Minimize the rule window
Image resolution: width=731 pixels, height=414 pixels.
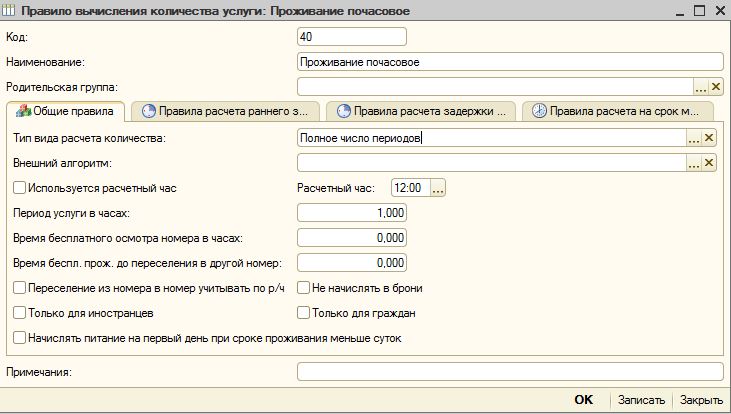tap(680, 13)
